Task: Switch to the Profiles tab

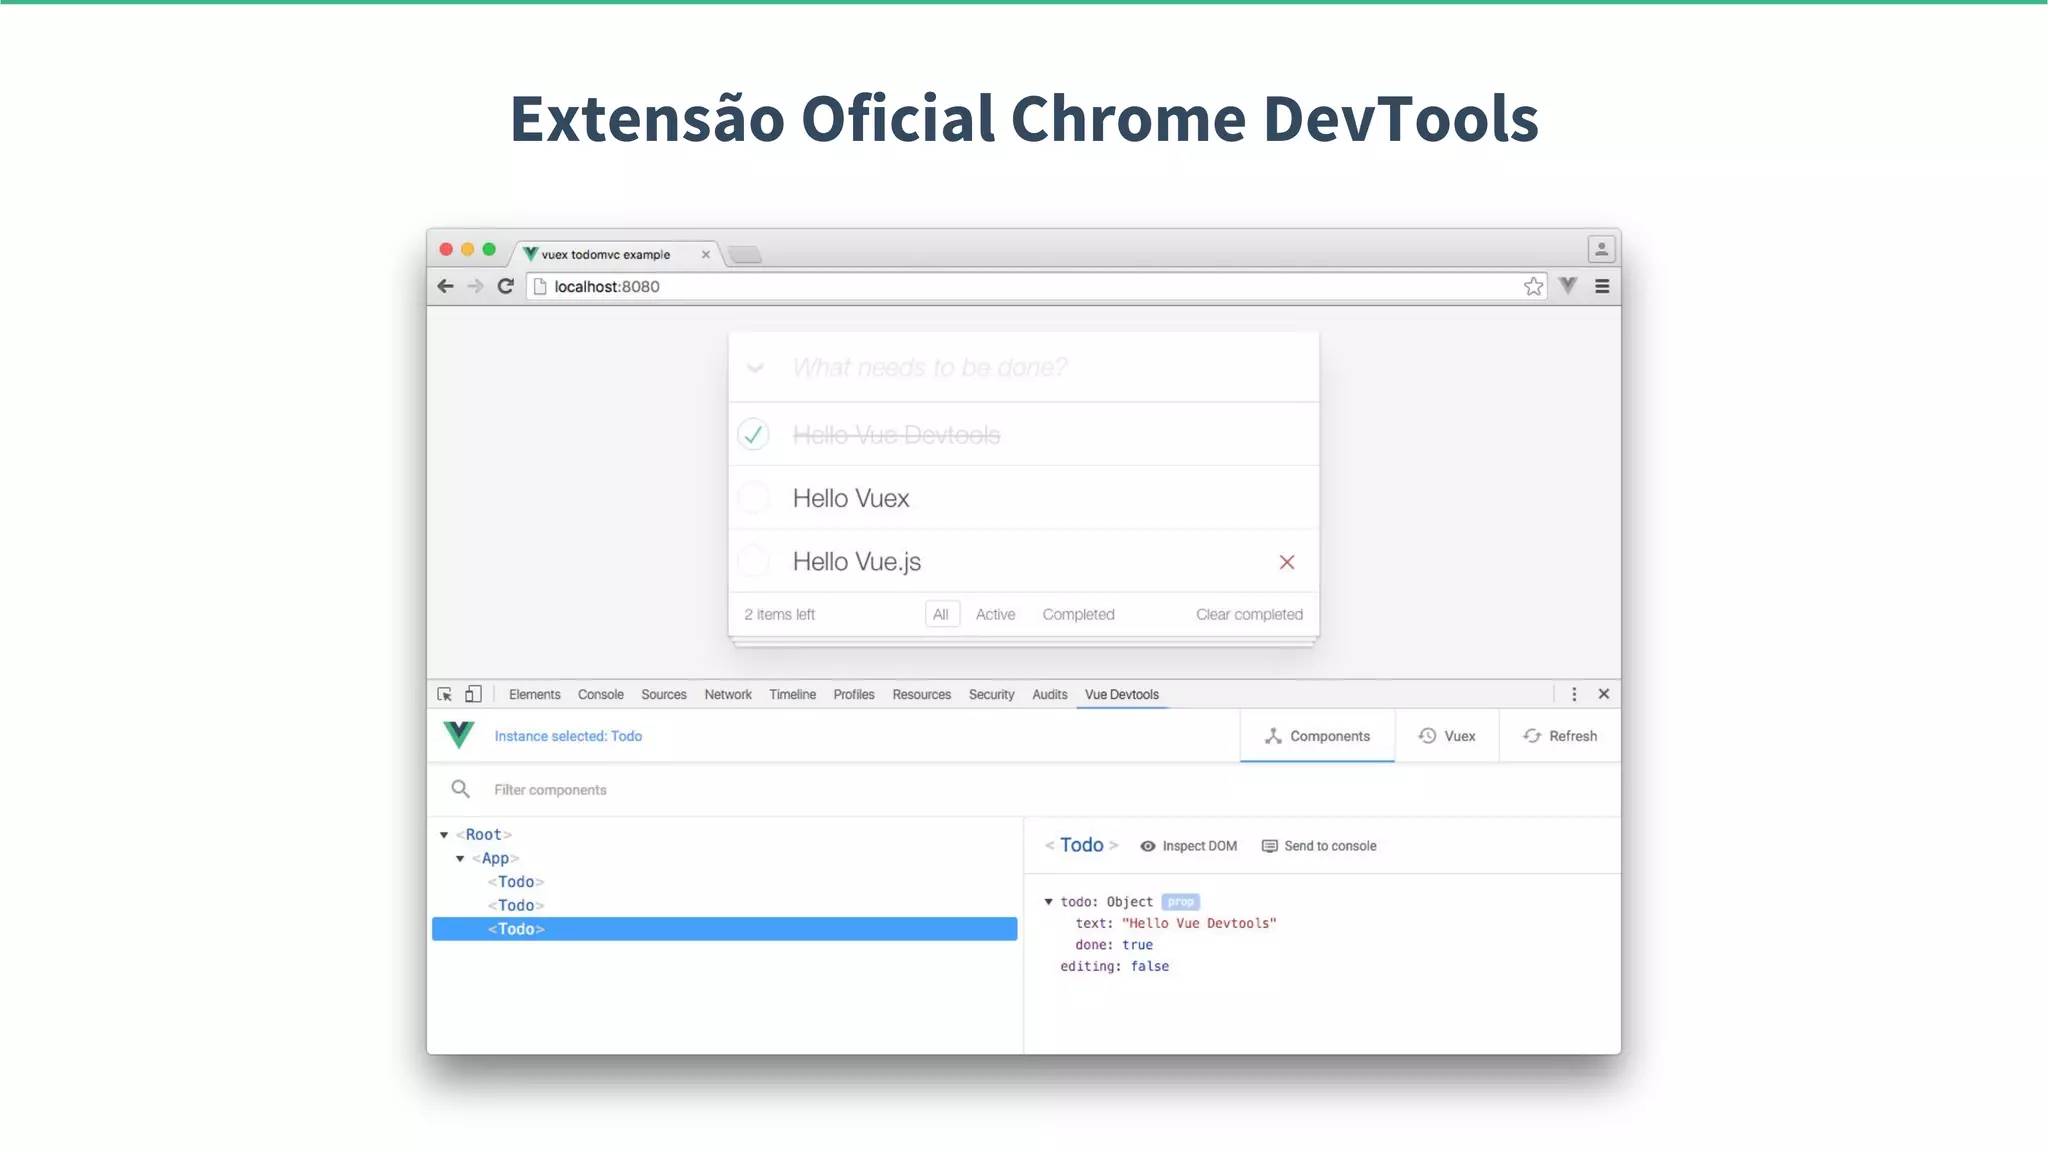Action: [x=854, y=694]
